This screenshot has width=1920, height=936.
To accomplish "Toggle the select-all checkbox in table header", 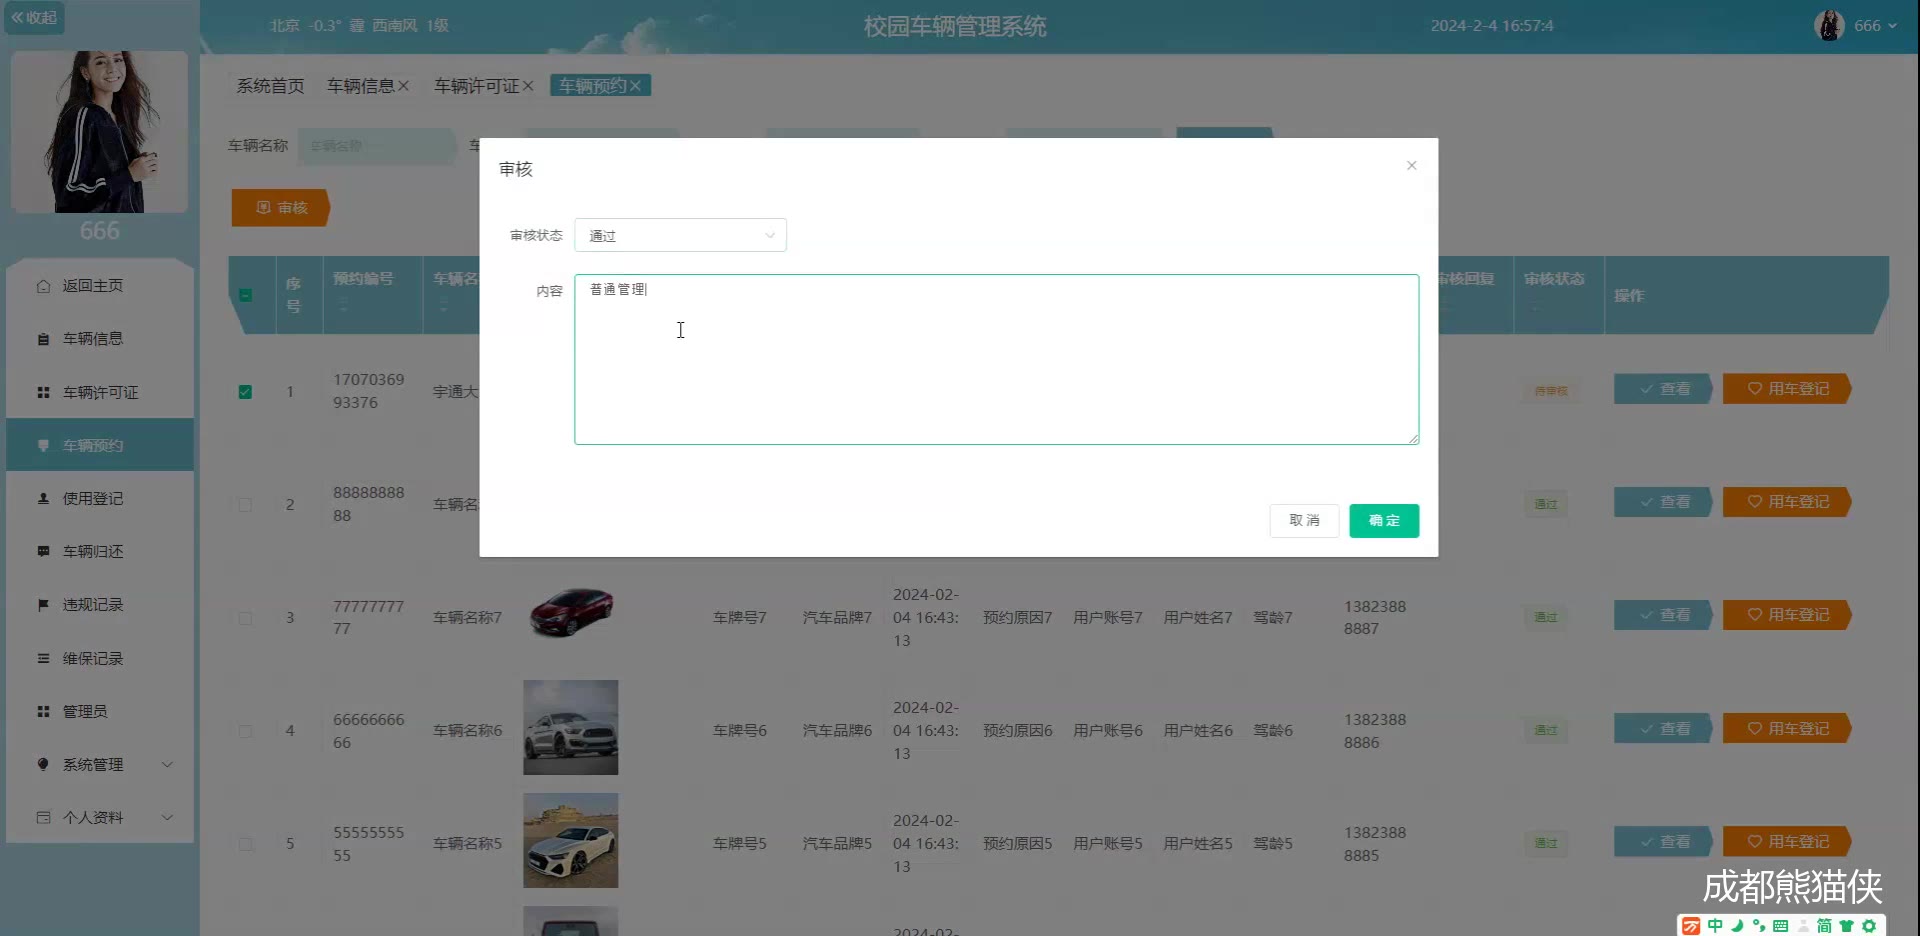I will coord(245,295).
